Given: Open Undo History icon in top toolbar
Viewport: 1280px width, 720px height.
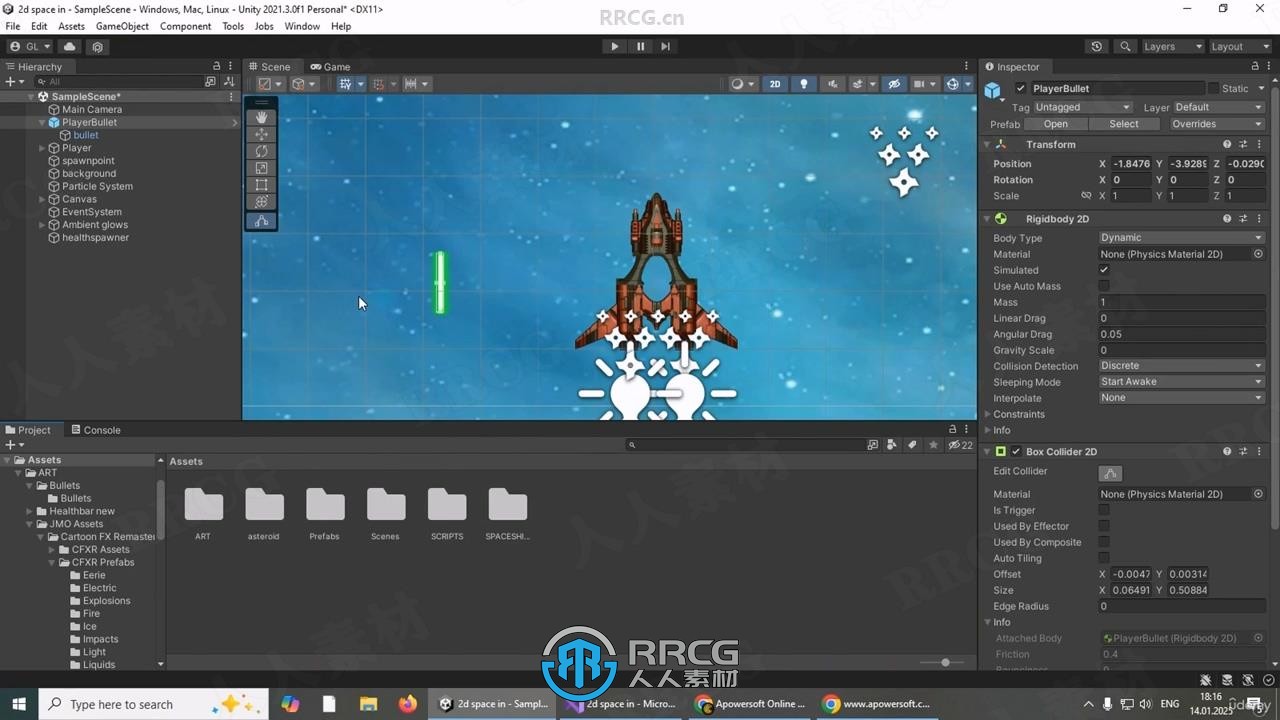Looking at the screenshot, I should (1097, 46).
